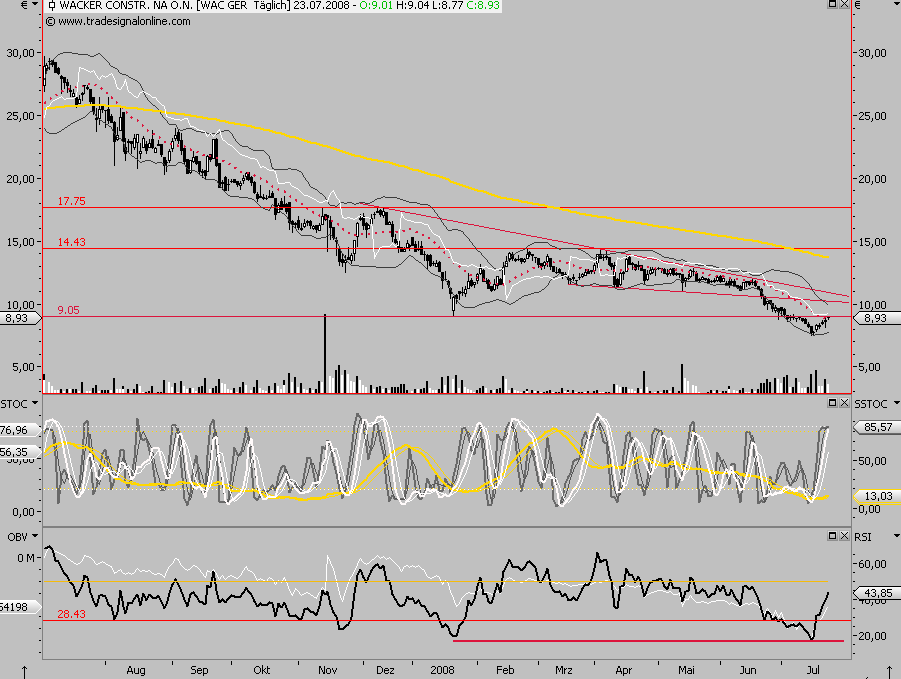Close the RSI indicator pane
This screenshot has height=679, width=901.
point(844,537)
